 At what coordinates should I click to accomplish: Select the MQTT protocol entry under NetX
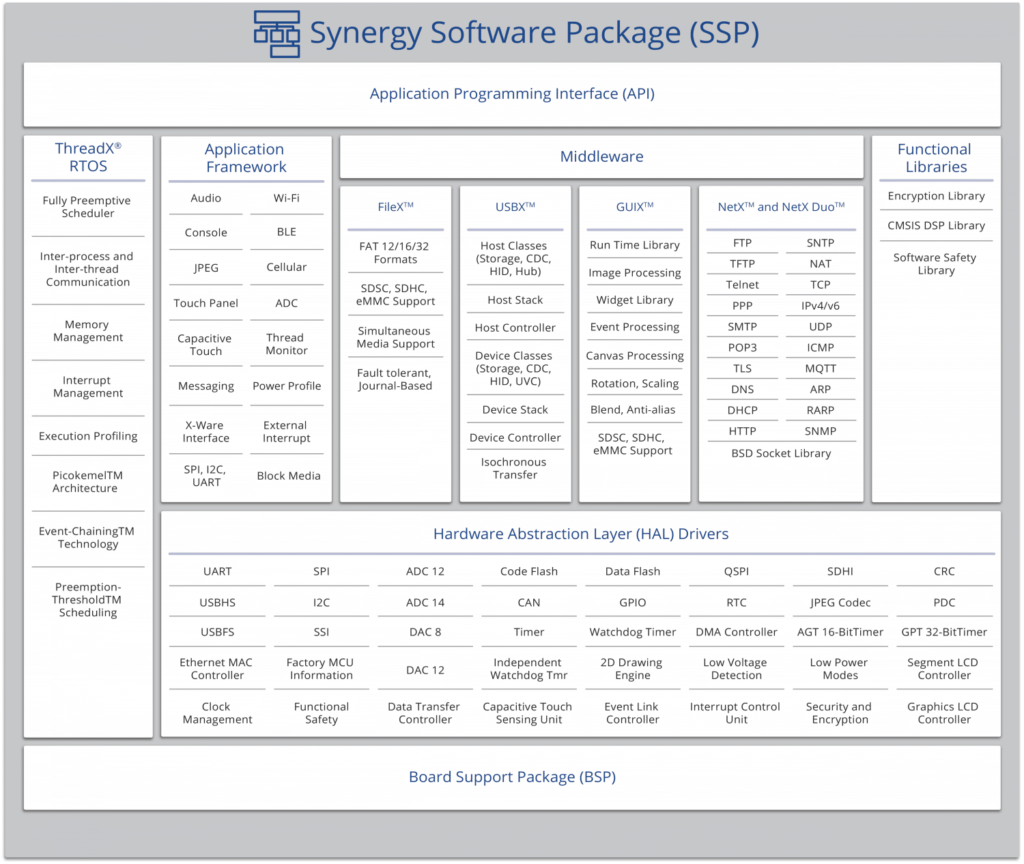(821, 368)
